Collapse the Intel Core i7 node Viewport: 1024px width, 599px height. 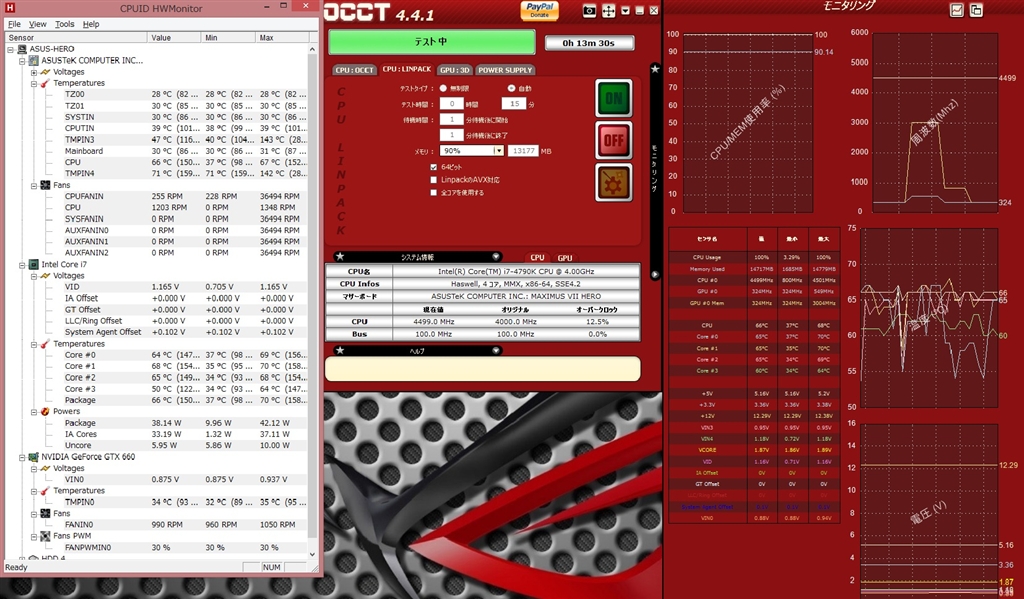coord(22,265)
